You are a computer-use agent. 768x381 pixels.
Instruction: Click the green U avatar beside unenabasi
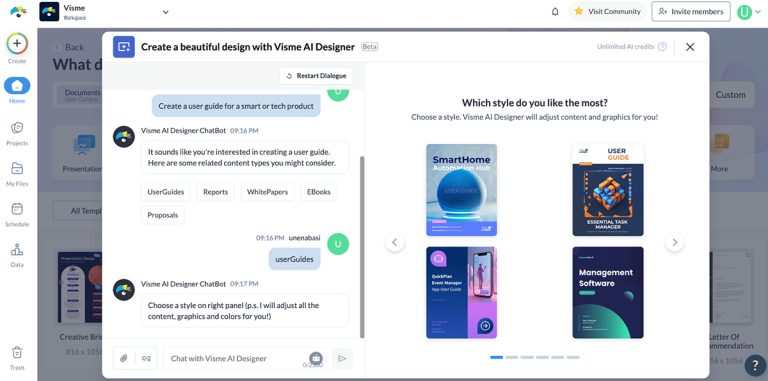pyautogui.click(x=338, y=244)
